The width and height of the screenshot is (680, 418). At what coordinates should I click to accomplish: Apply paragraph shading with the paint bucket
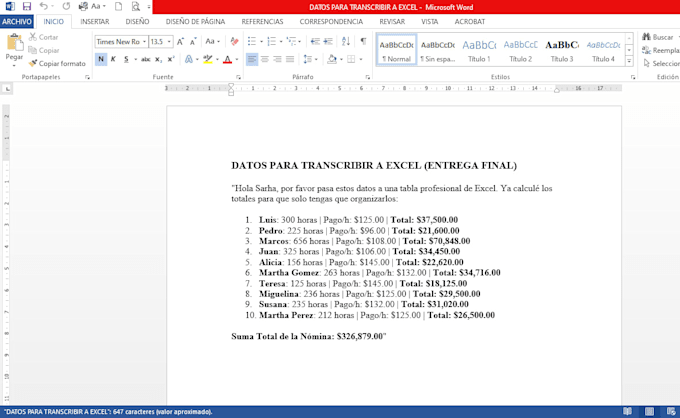[332, 59]
